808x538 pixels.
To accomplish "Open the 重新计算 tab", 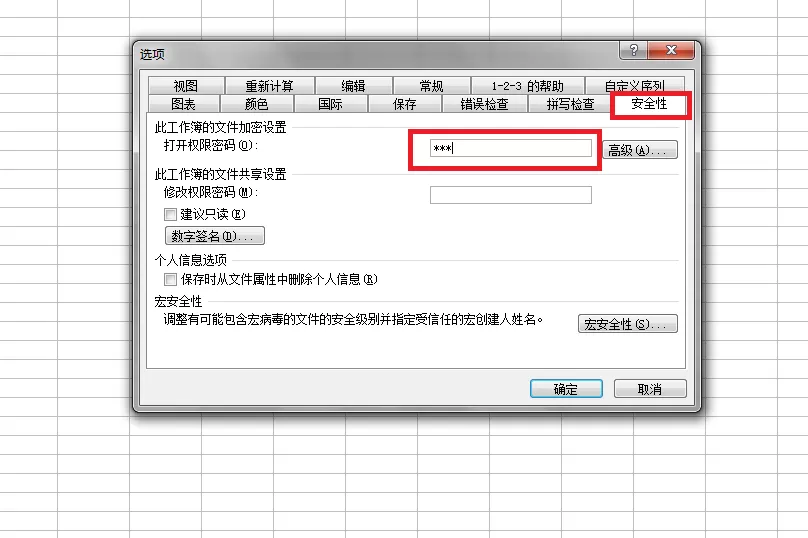I will [x=270, y=86].
